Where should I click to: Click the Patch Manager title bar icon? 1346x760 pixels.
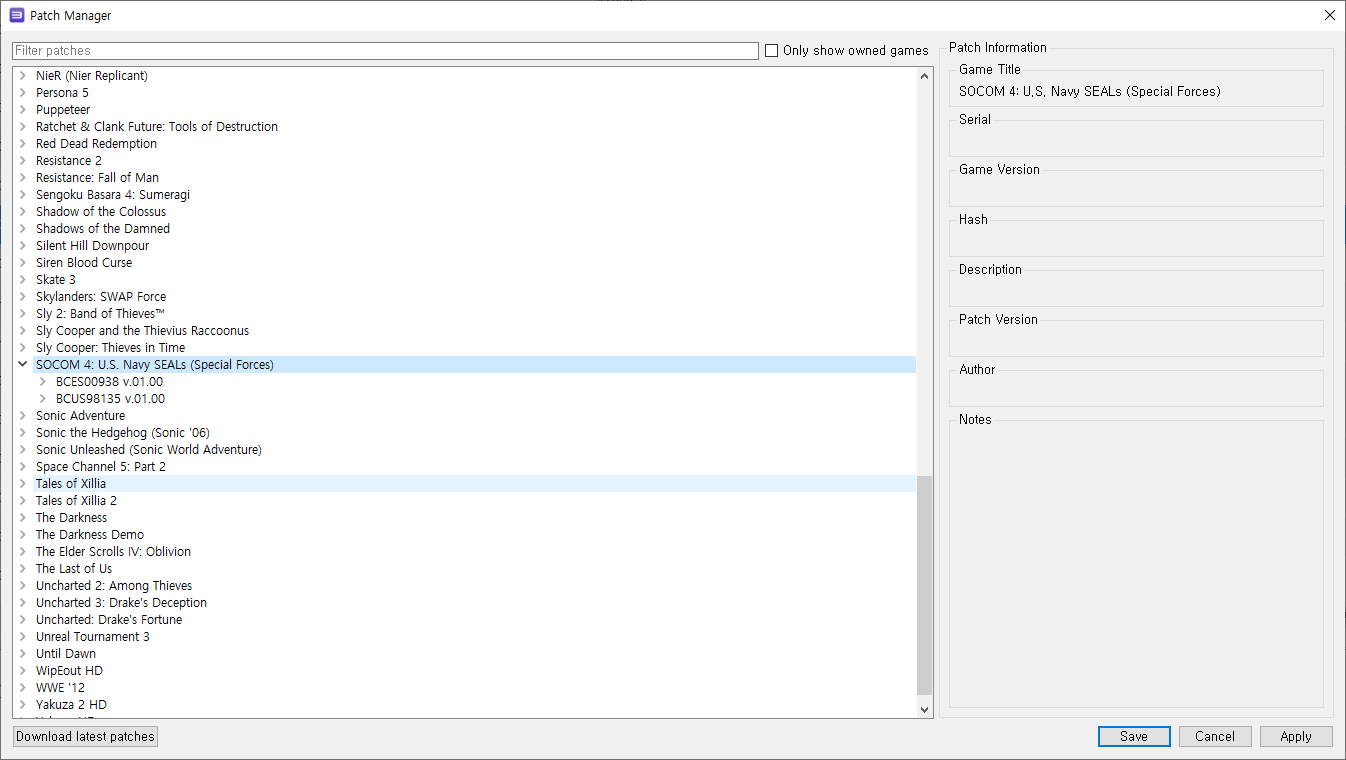pos(17,15)
